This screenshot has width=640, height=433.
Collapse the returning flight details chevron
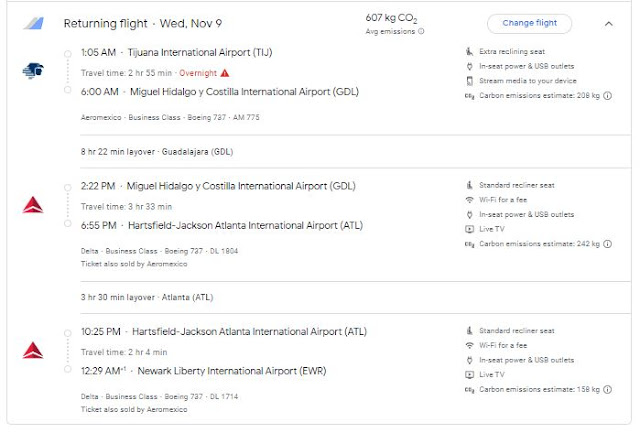click(x=608, y=23)
